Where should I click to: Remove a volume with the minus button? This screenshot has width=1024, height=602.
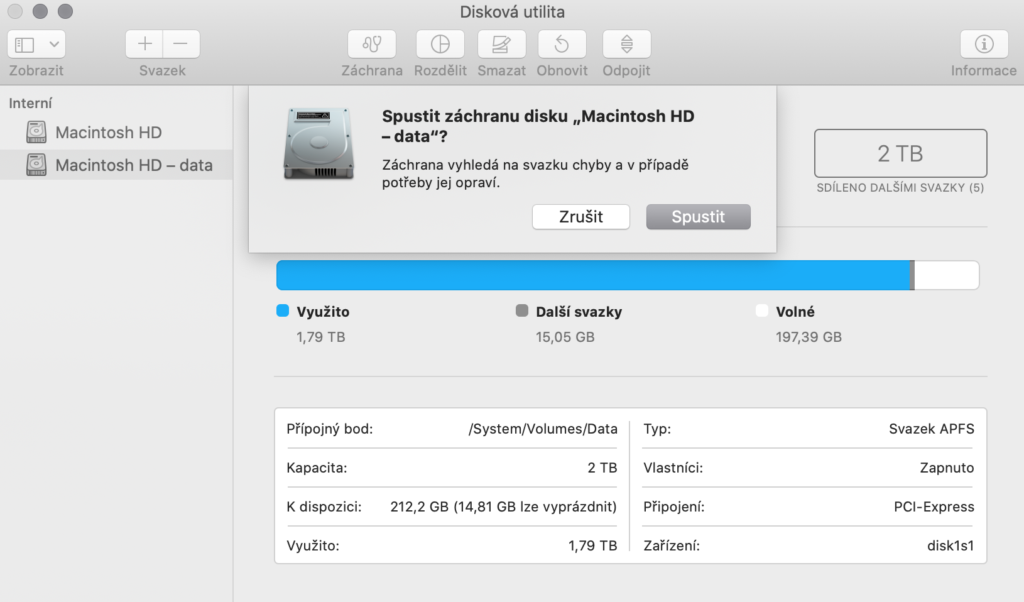181,44
